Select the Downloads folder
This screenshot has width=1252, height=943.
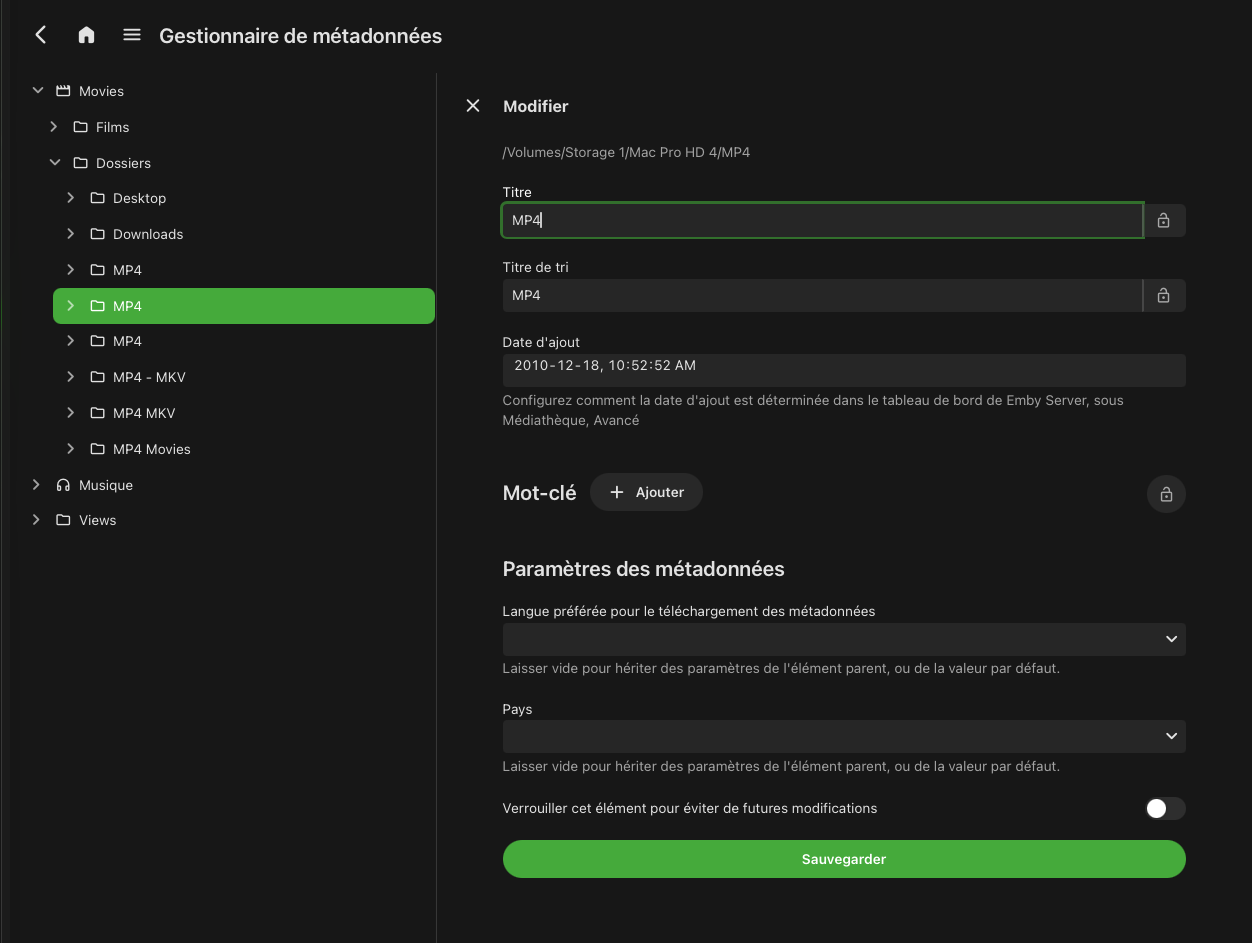(148, 234)
